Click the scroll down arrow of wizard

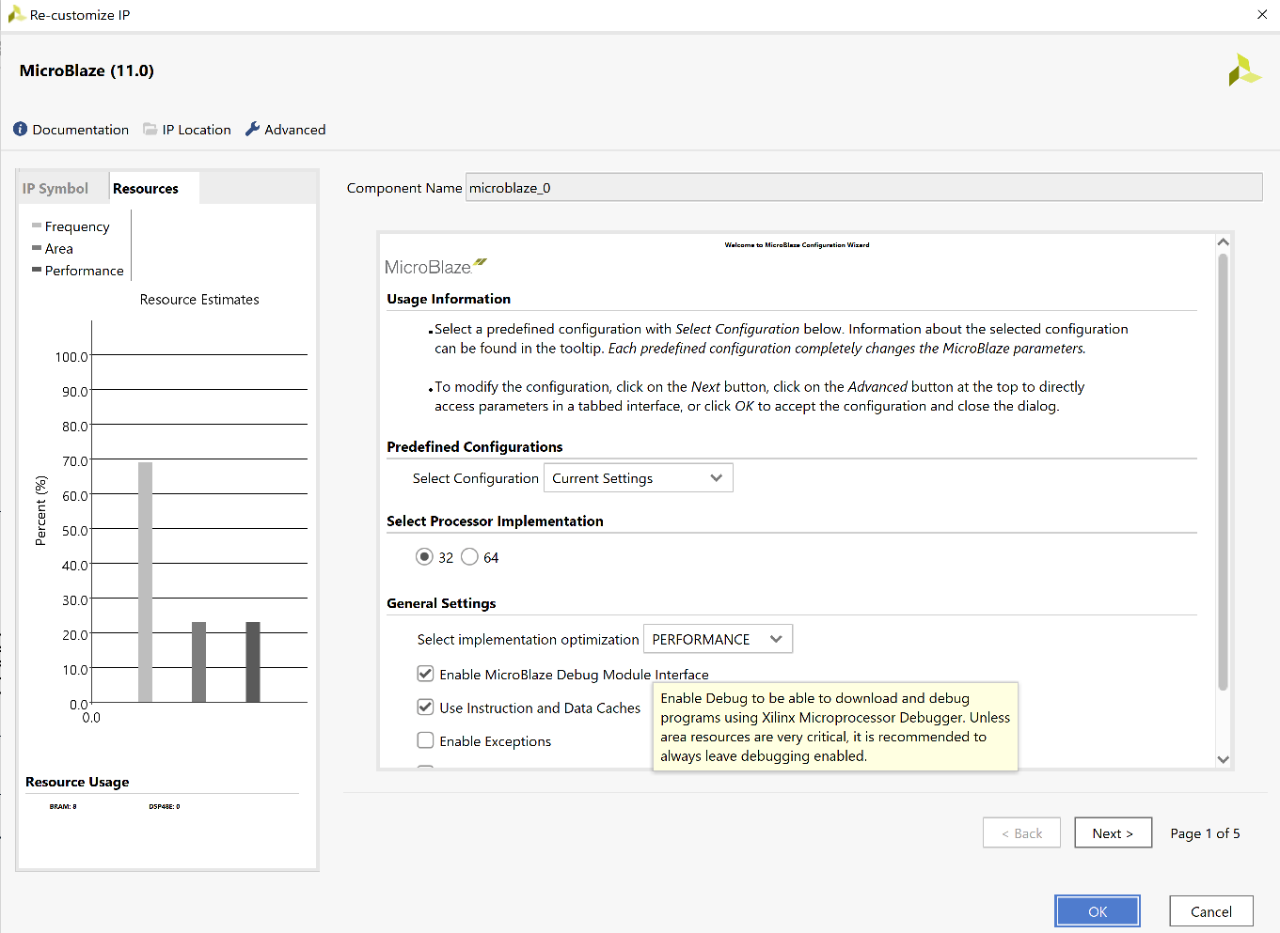click(1222, 759)
